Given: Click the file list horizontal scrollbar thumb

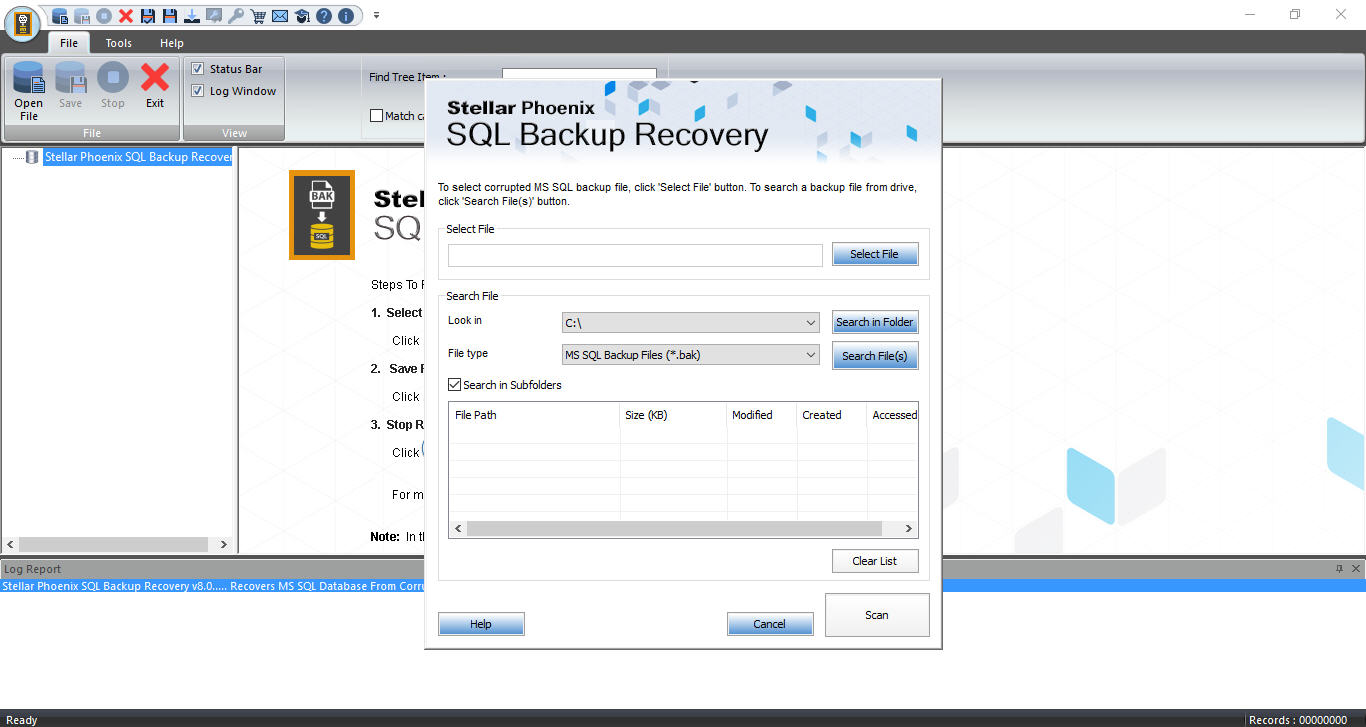Looking at the screenshot, I should click(x=674, y=528).
